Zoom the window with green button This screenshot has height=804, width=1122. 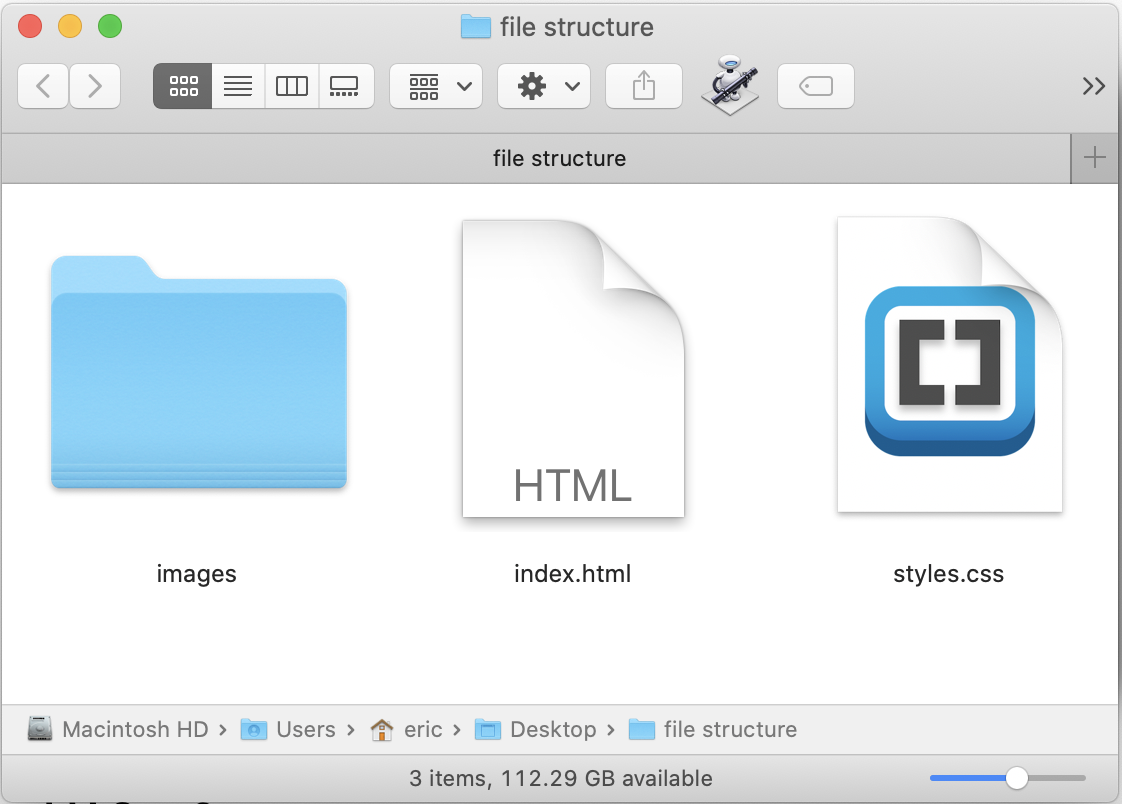point(110,26)
